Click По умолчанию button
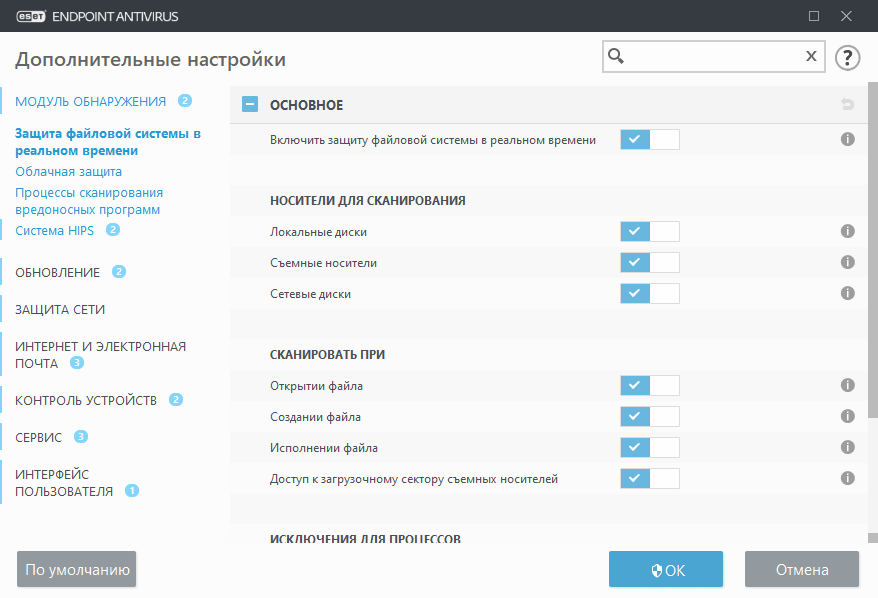Viewport: 878px width, 598px height. click(77, 569)
